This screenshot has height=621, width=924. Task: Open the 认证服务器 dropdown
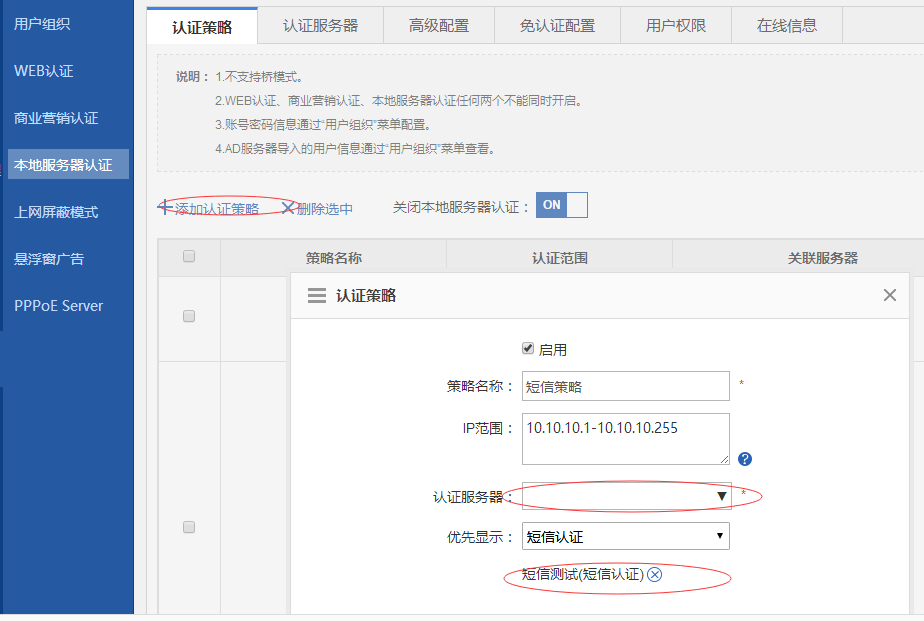pyautogui.click(x=626, y=496)
